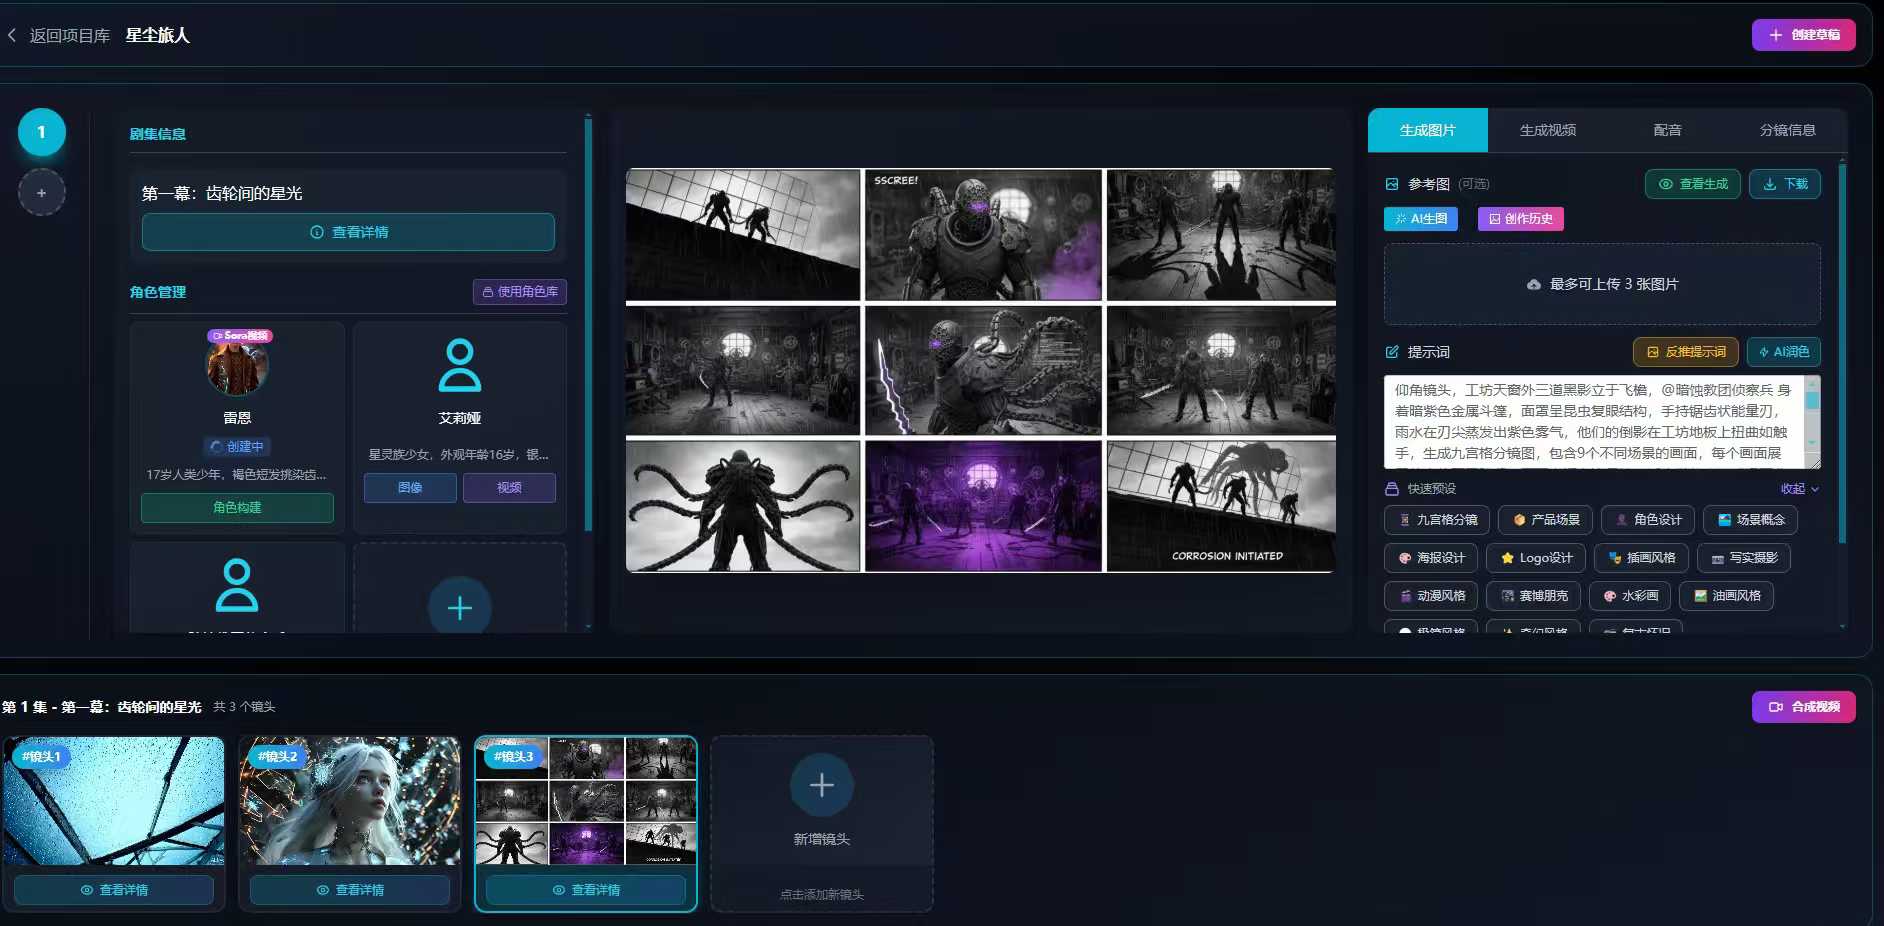Click the generated nine-grid storyboard image
This screenshot has height=926, width=1884.
tap(980, 370)
